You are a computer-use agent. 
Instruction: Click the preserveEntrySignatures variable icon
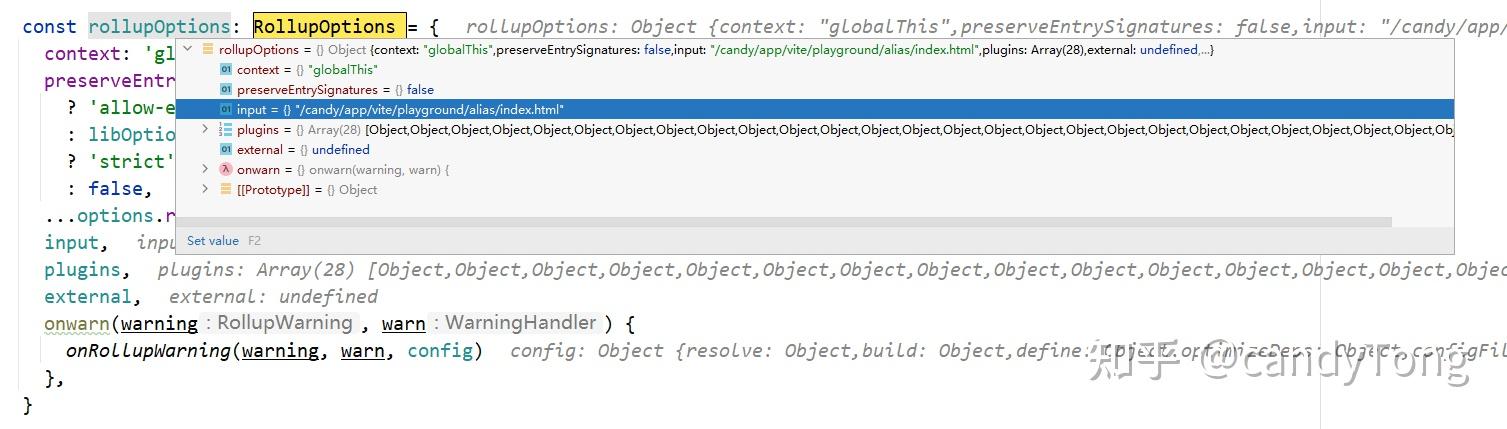coord(226,89)
